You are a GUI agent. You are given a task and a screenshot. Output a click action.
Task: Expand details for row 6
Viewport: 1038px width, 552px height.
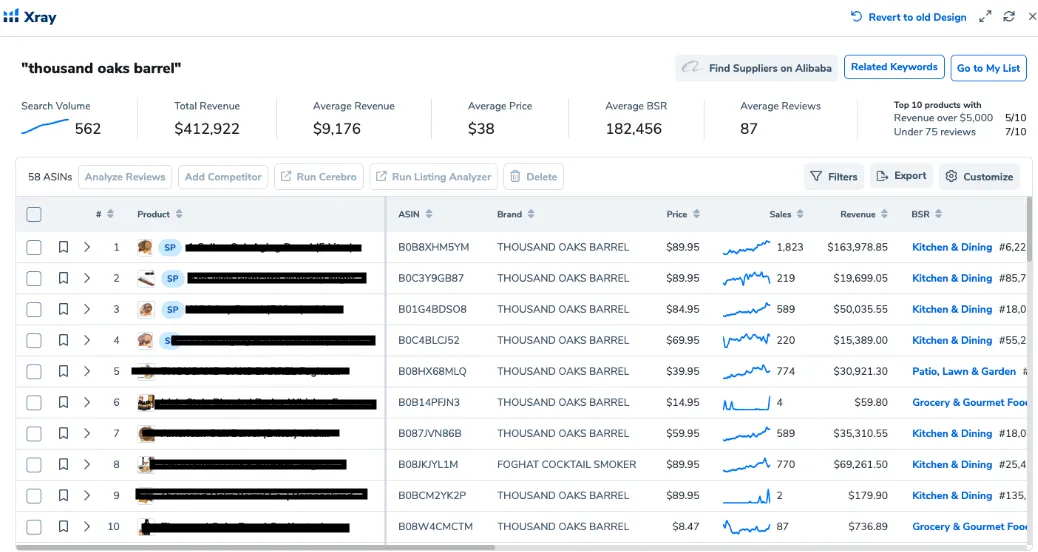click(87, 402)
